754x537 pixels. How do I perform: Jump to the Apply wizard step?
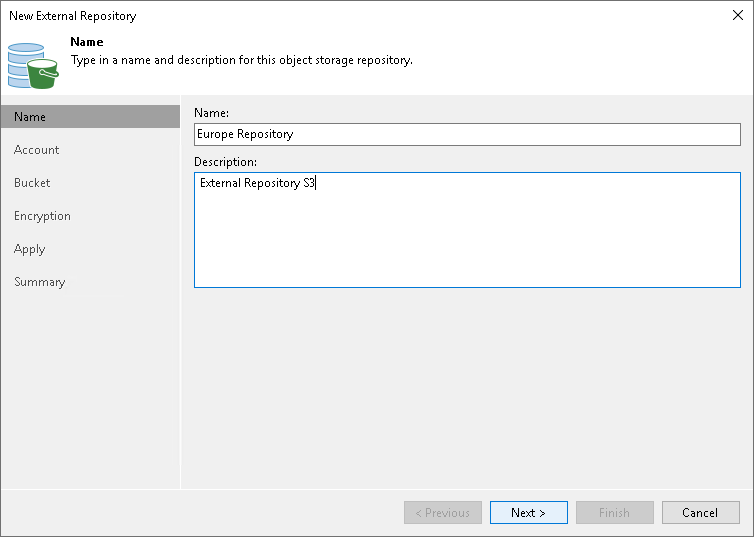click(x=30, y=249)
